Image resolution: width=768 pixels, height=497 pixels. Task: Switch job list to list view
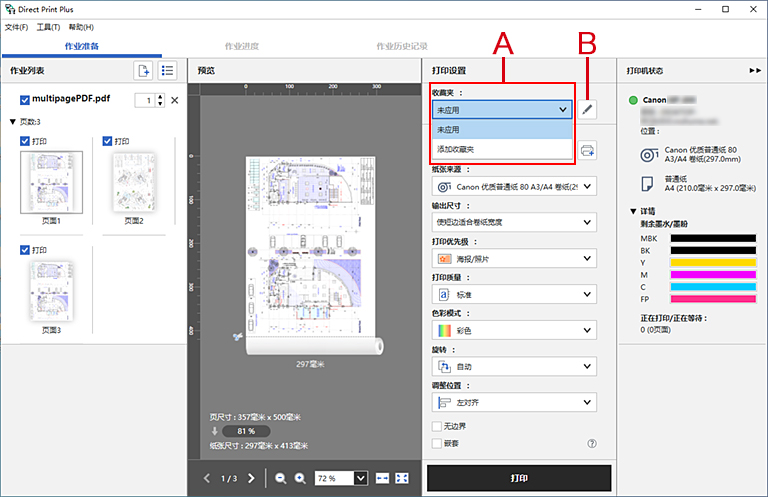[x=167, y=71]
